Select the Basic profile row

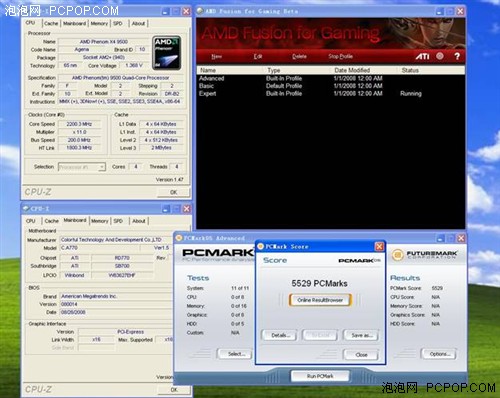click(x=331, y=86)
